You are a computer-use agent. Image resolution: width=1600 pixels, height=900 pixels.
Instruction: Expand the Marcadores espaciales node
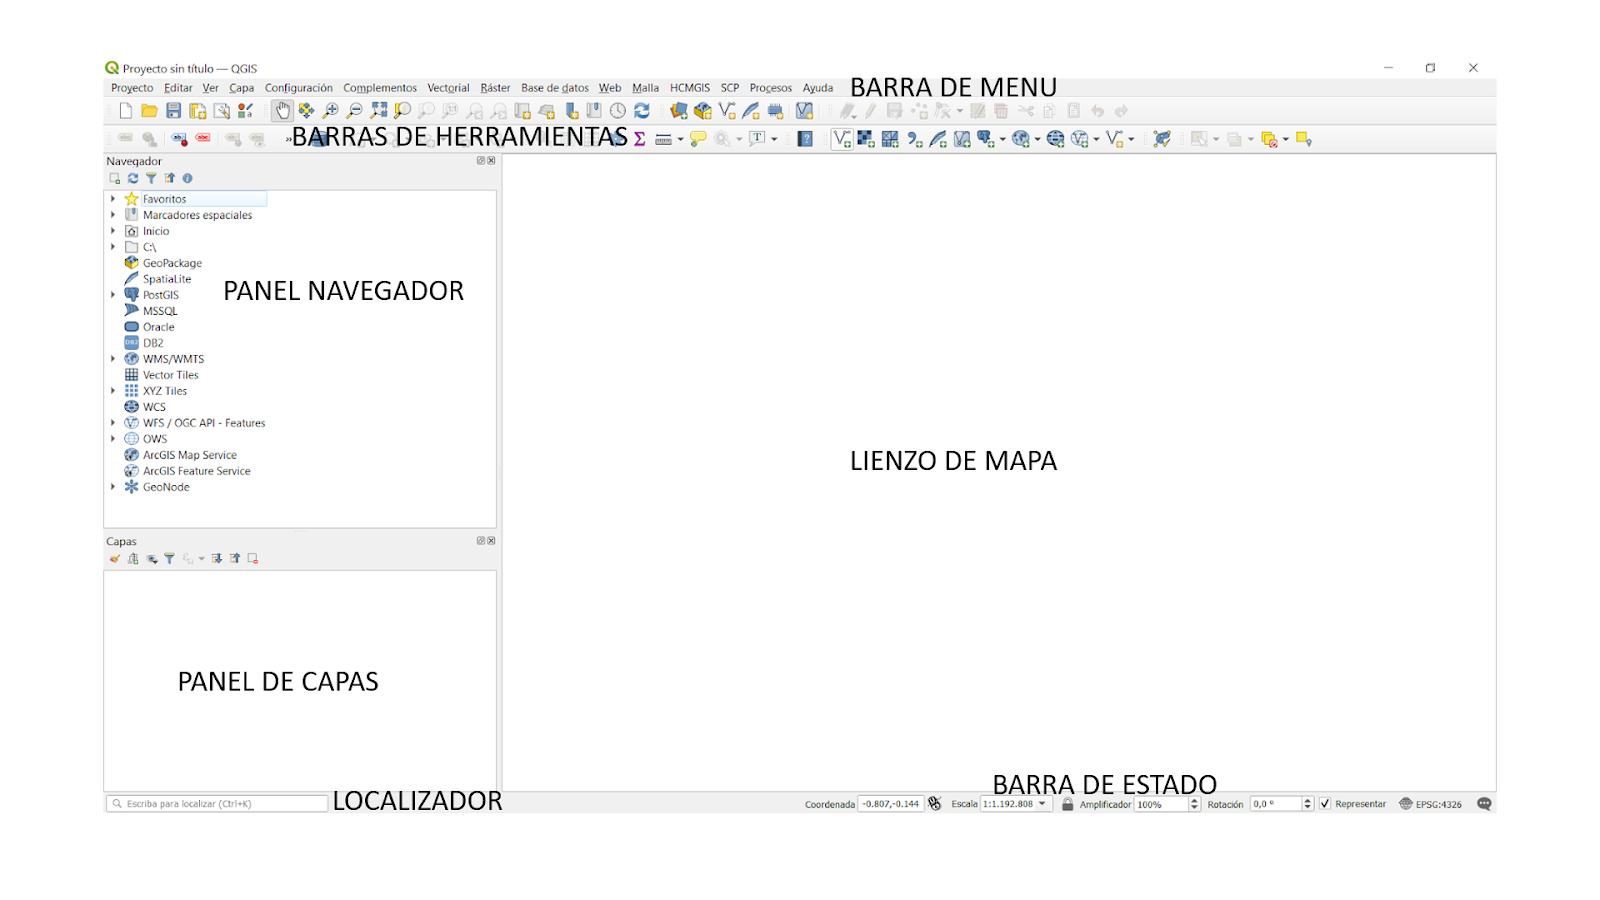click(x=113, y=215)
